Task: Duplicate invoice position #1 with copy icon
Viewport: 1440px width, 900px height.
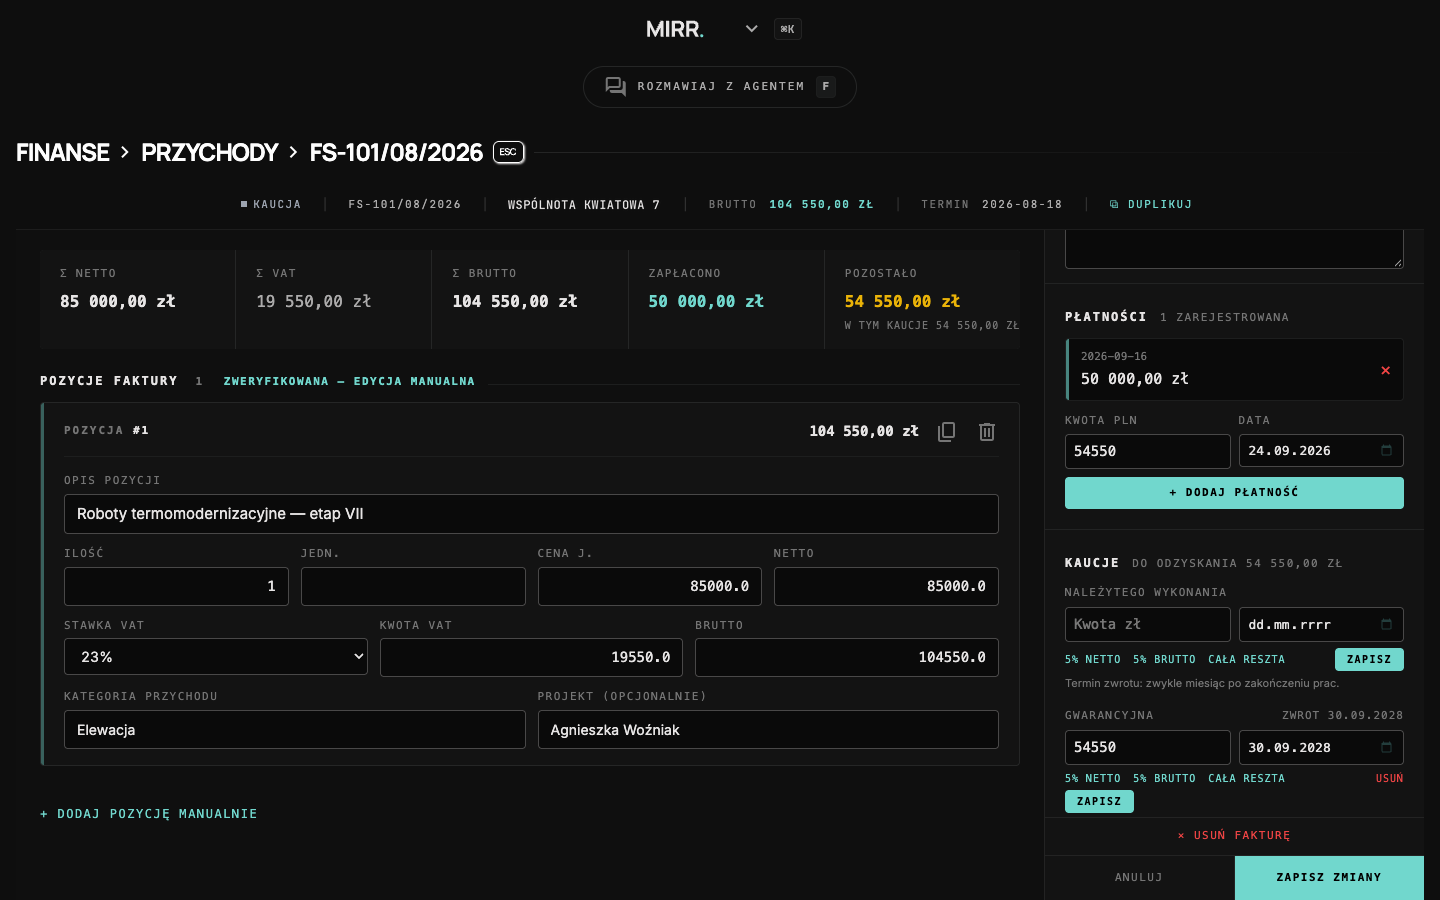Action: pos(946,431)
